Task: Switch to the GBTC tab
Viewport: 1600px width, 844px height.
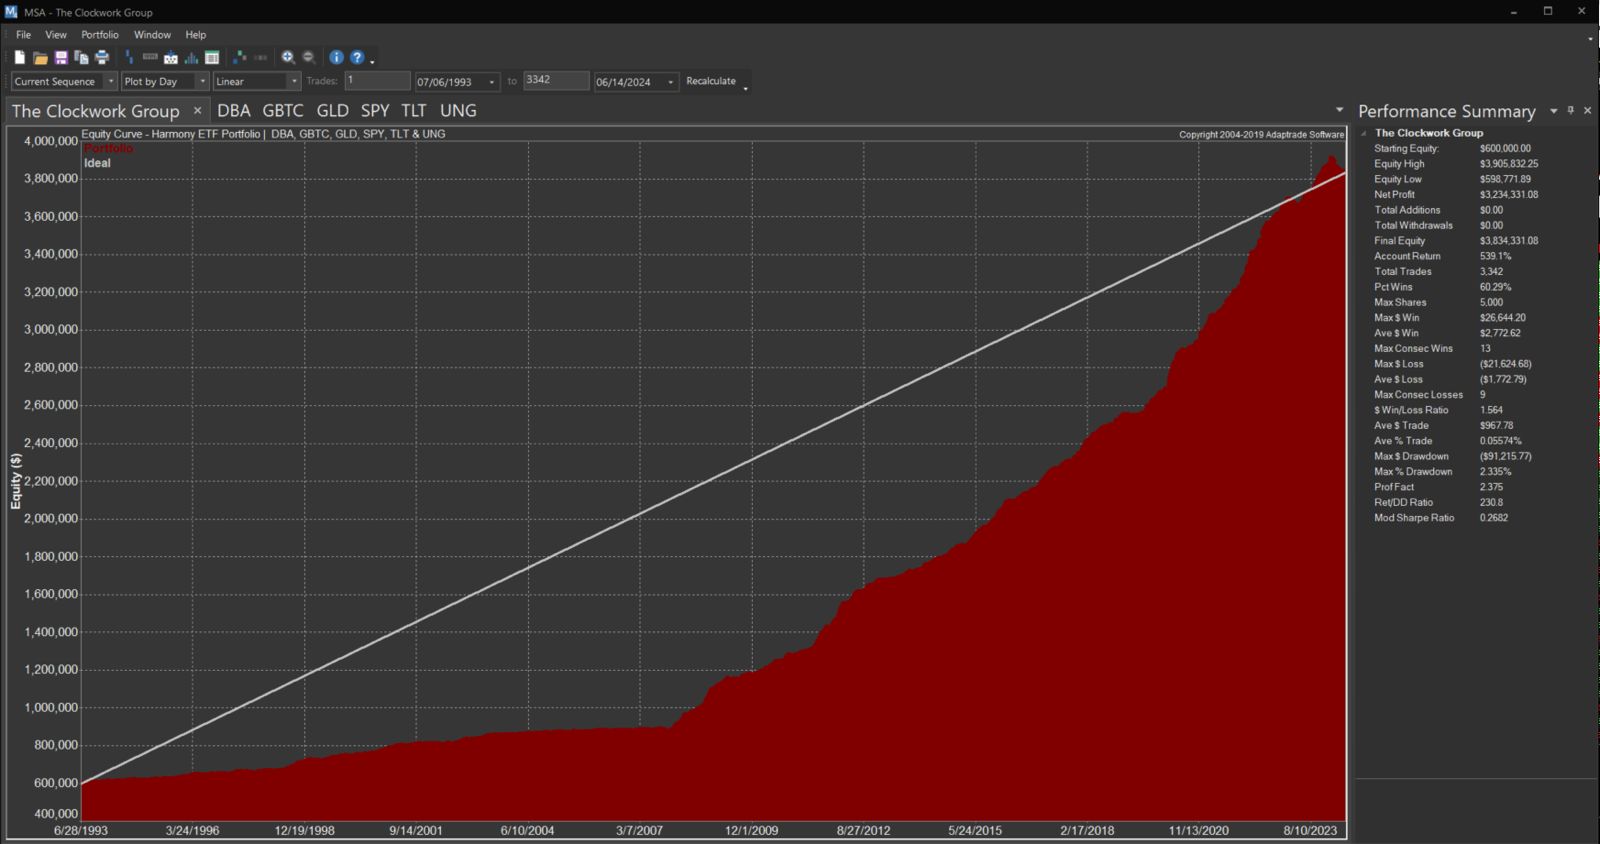Action: pos(283,111)
